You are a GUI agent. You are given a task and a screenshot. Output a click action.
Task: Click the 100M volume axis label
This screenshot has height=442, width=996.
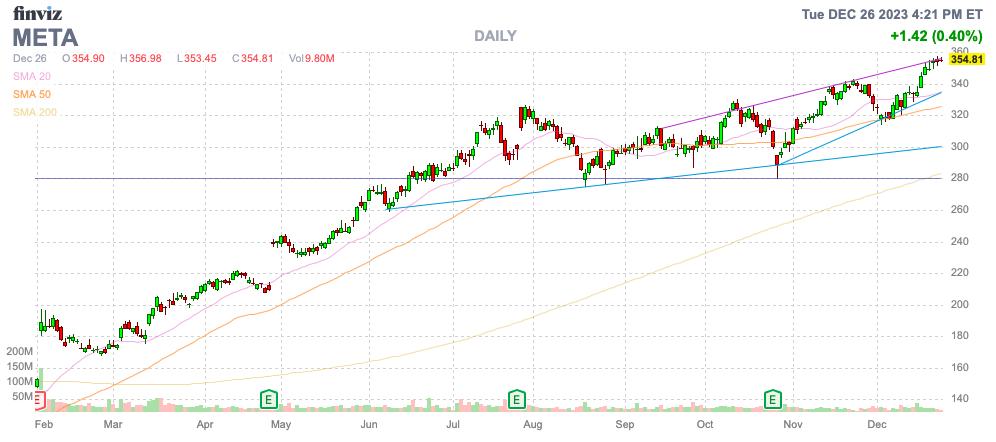click(x=18, y=382)
